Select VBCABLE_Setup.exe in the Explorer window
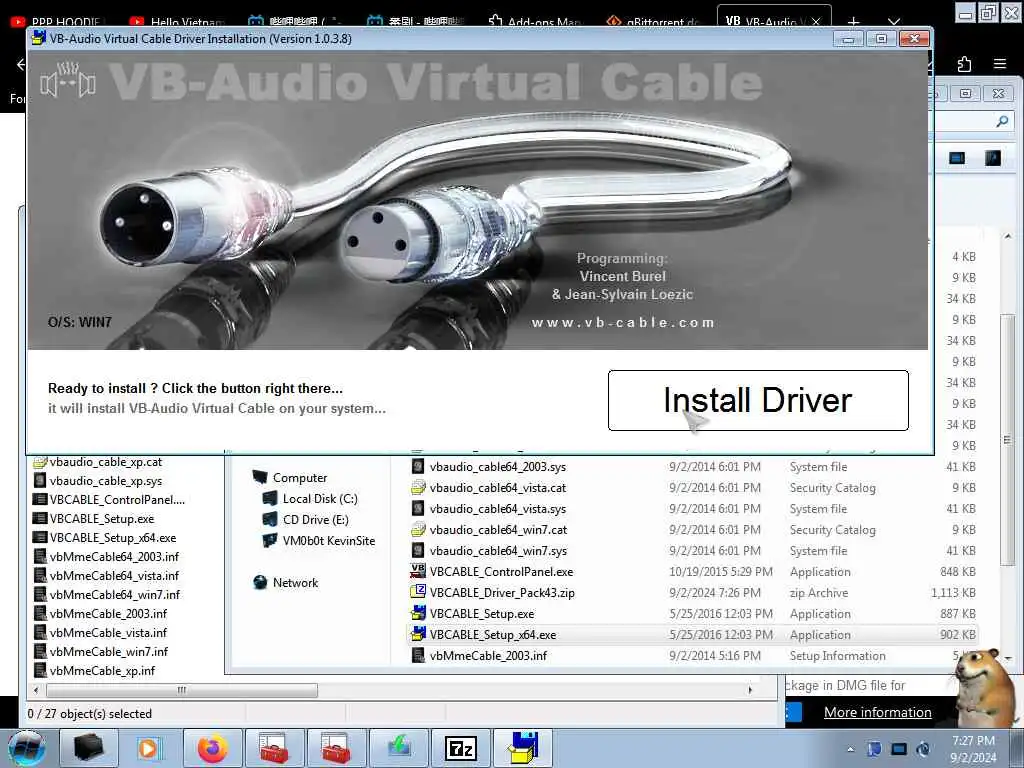Viewport: 1024px width, 768px height. pos(481,613)
